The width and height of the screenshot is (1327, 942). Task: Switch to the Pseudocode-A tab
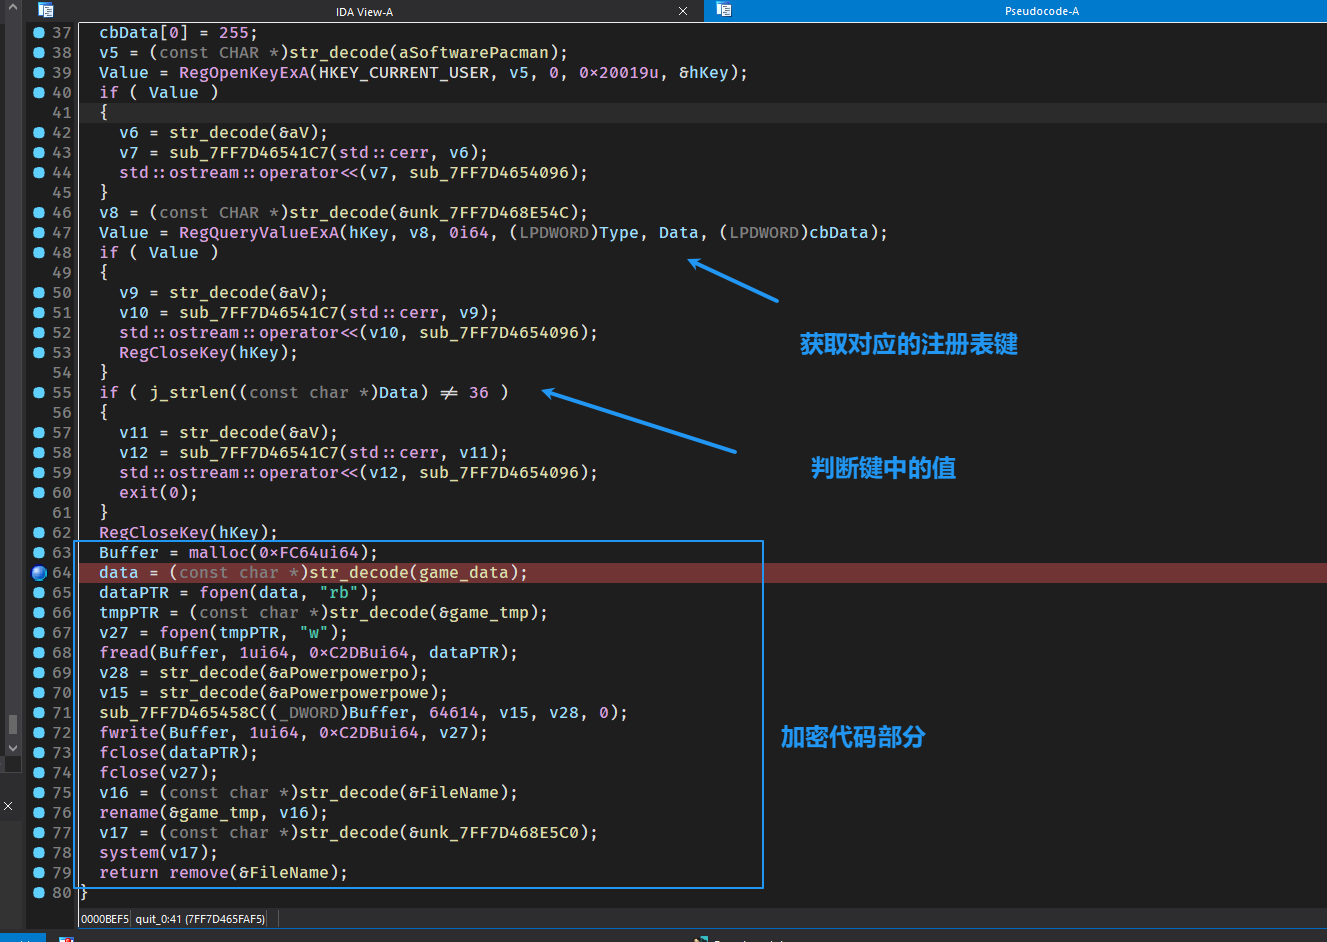point(1041,11)
